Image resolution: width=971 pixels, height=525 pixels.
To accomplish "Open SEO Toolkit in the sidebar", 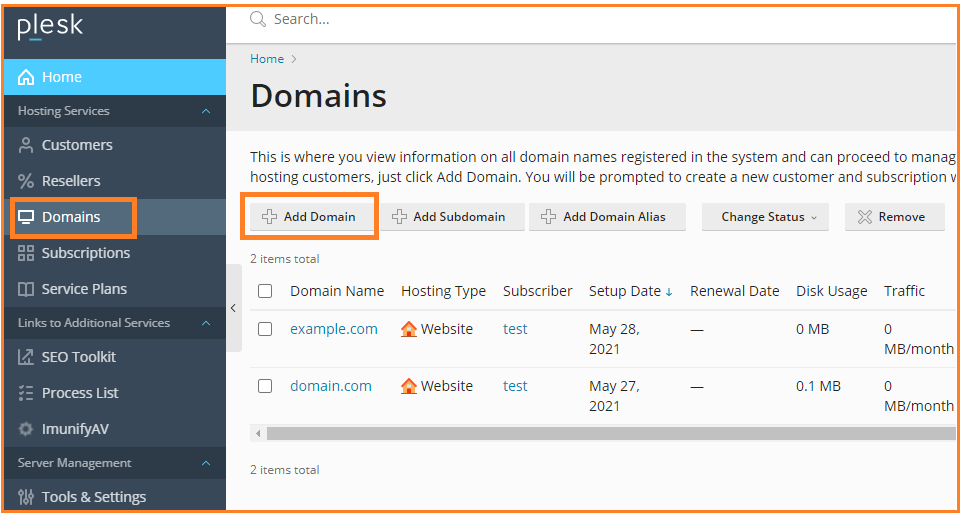I will pyautogui.click(x=115, y=357).
